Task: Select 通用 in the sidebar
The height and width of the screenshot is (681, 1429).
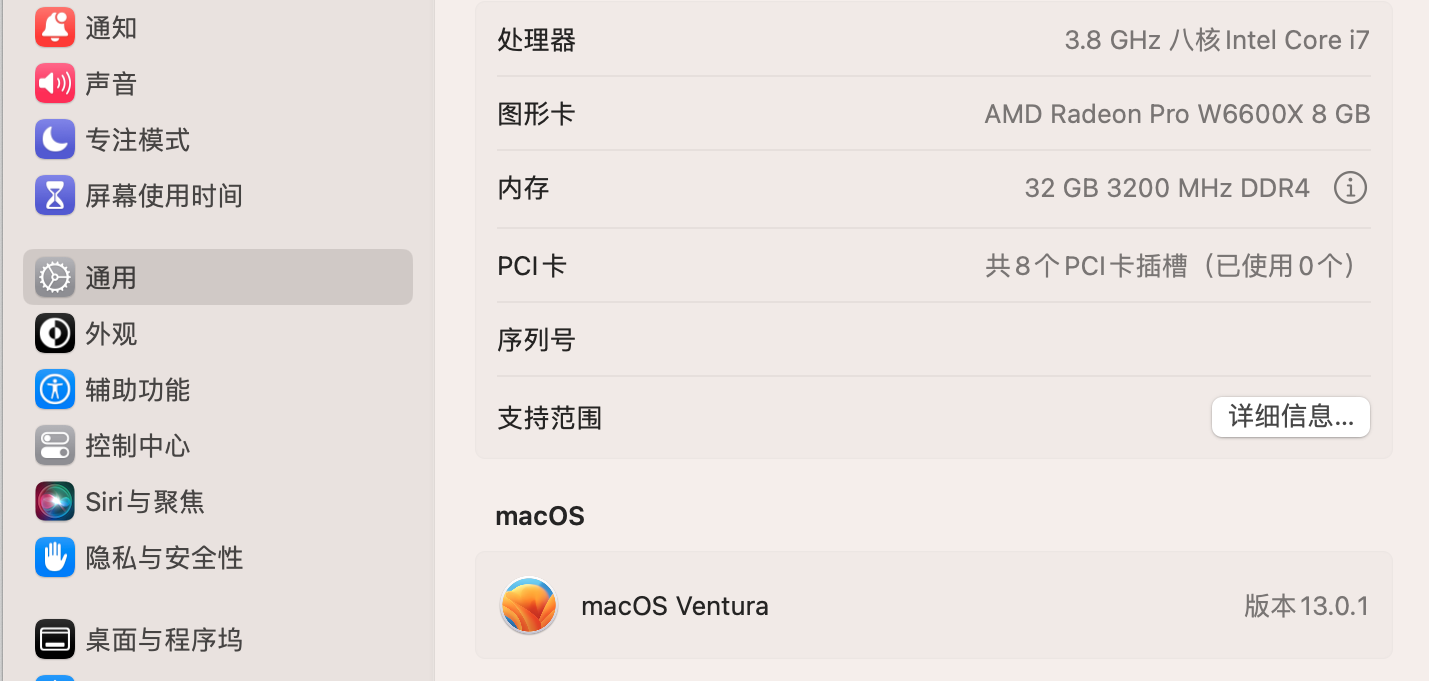Action: (x=111, y=278)
